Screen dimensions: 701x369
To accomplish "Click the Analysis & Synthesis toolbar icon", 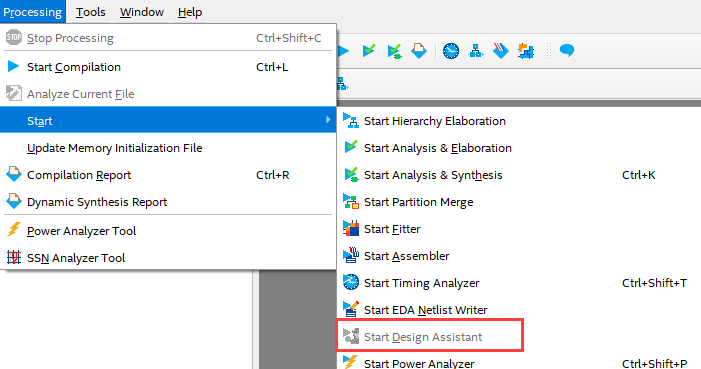I will pos(394,51).
